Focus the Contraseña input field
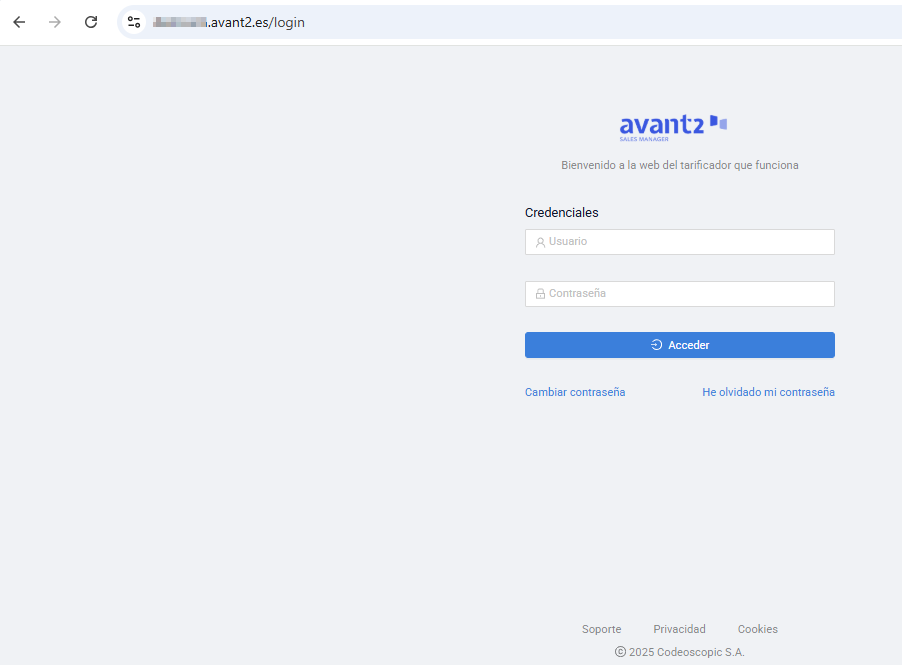Viewport: 902px width, 665px height. [x=679, y=294]
